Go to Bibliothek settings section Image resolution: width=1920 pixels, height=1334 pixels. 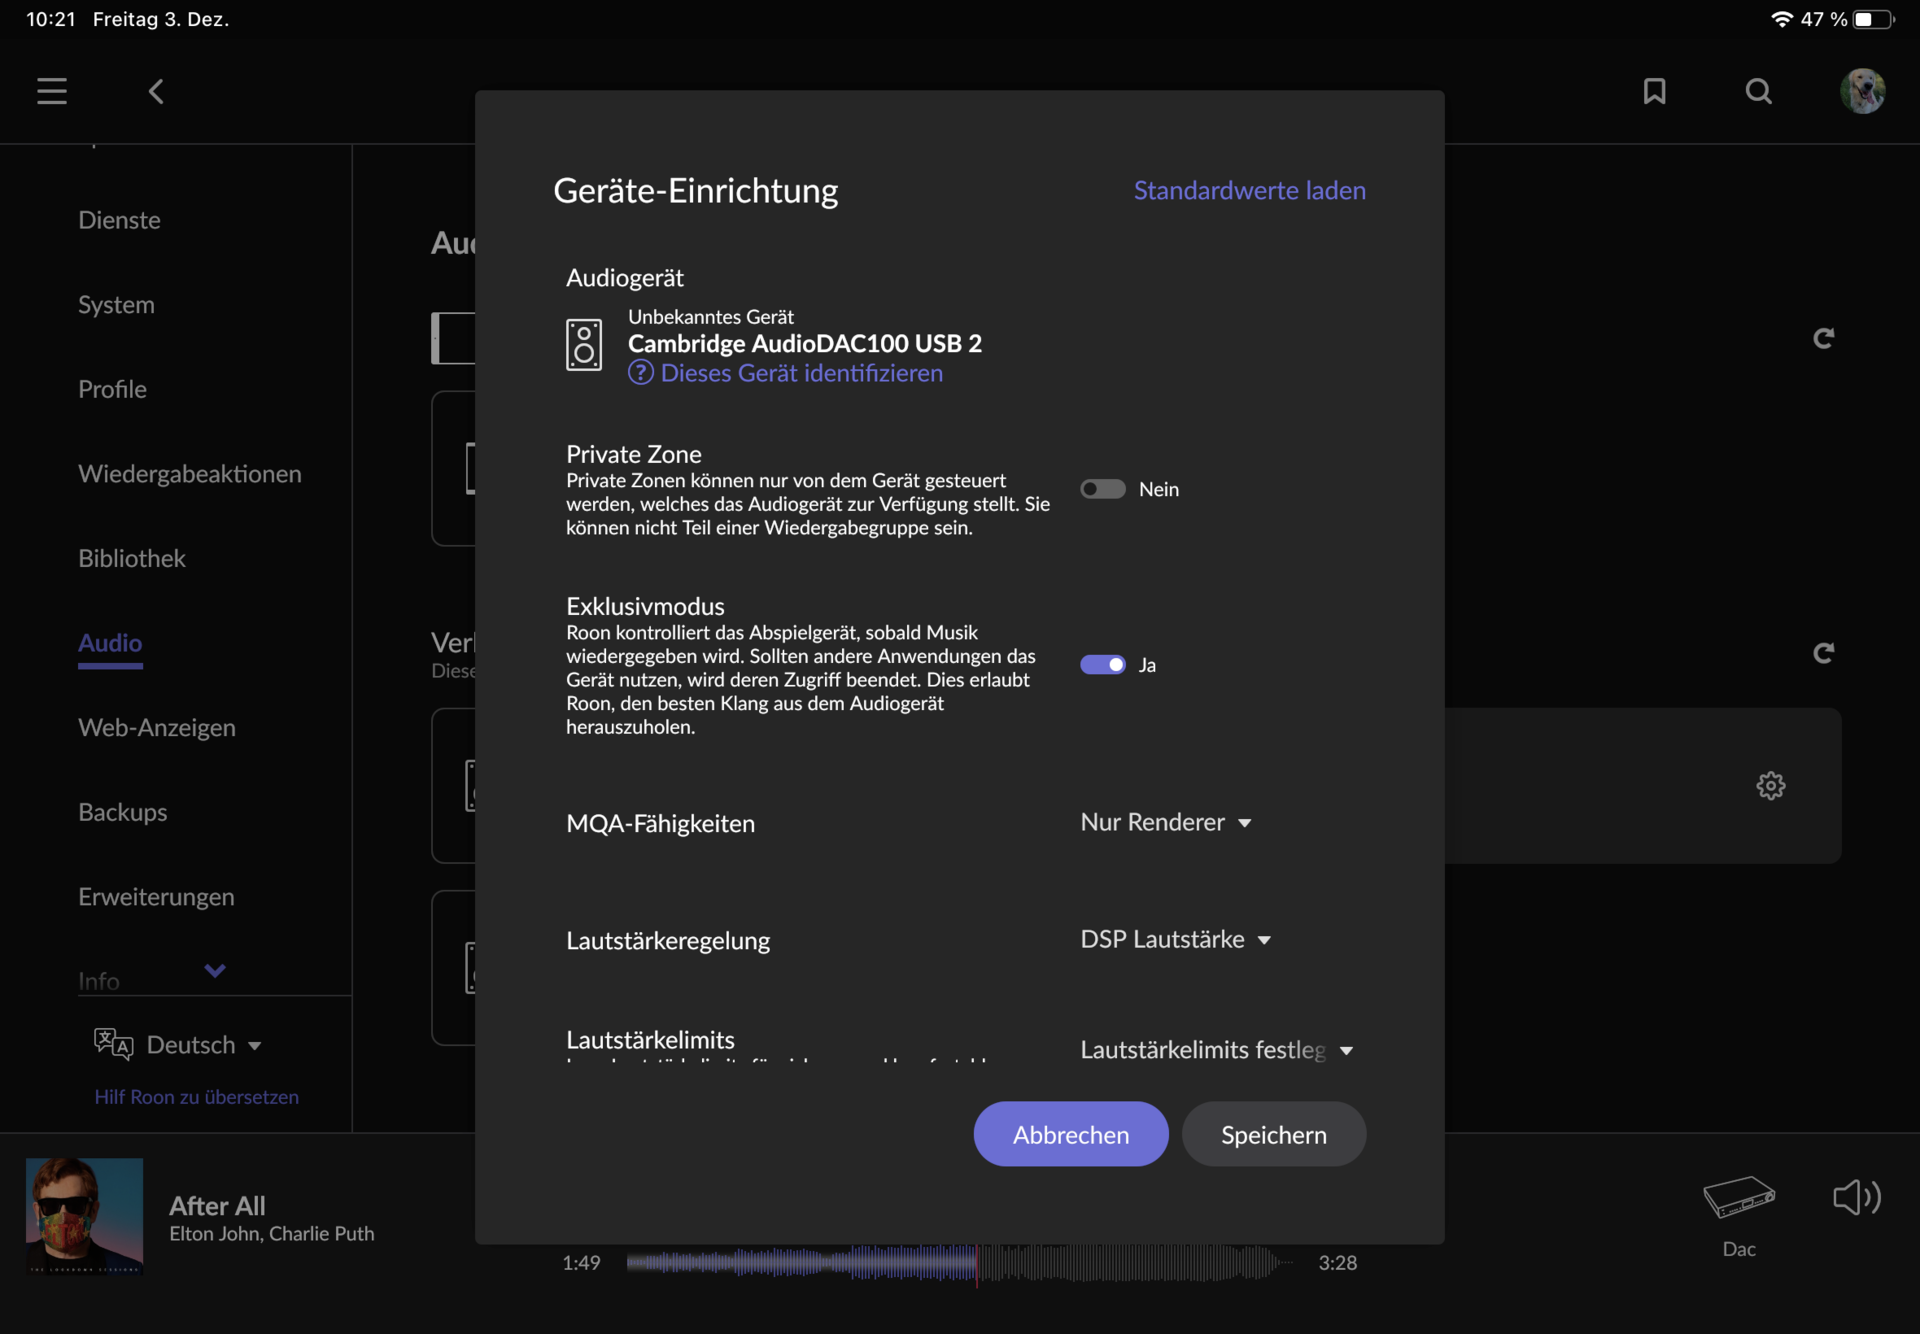coord(132,558)
